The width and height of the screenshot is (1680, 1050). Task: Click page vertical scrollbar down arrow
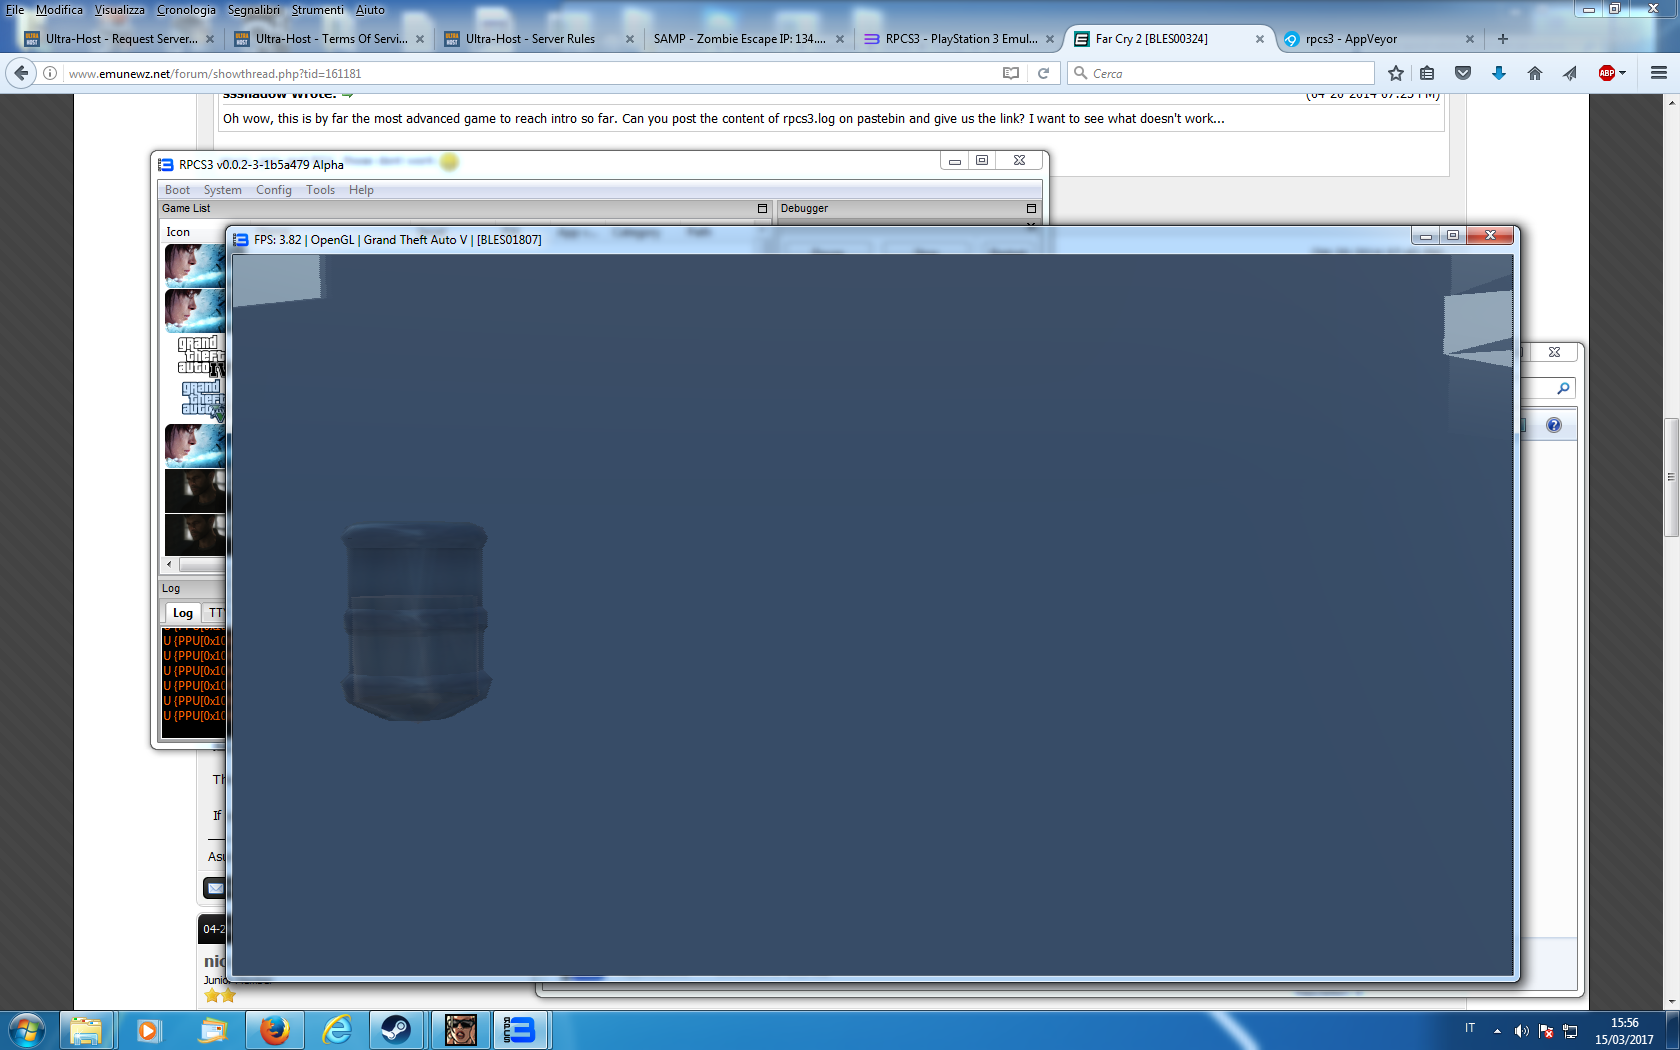tap(1671, 1001)
